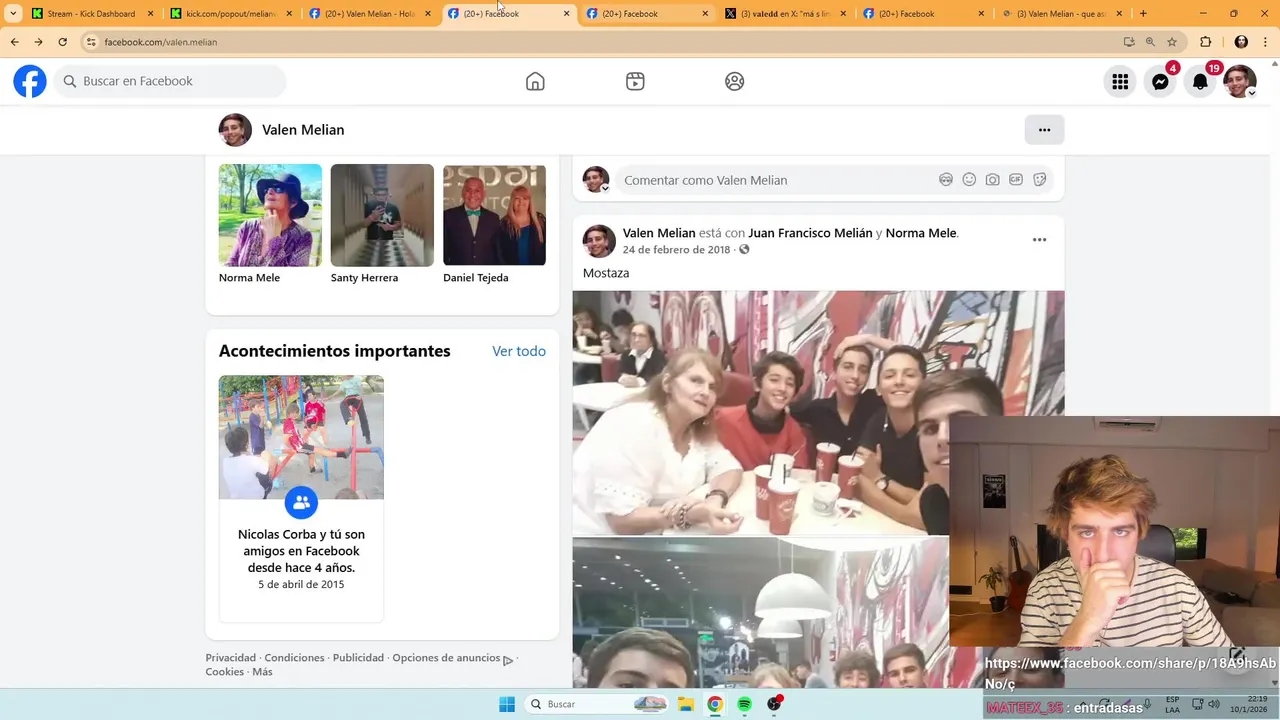Attach a photo with camera icon
Image resolution: width=1280 pixels, height=720 pixels.
(x=992, y=180)
